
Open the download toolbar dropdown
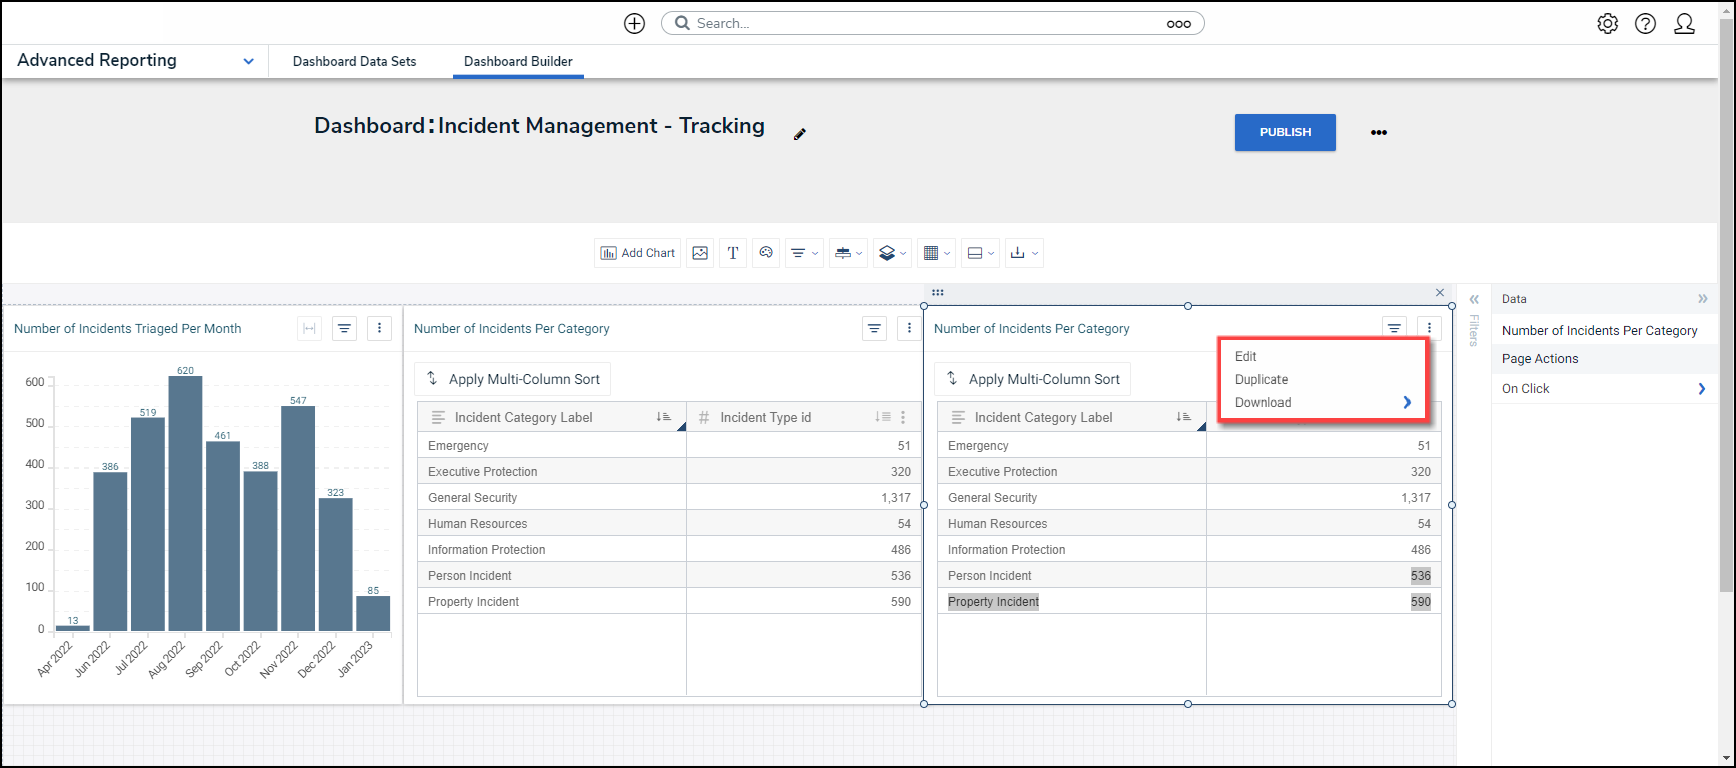click(1023, 253)
